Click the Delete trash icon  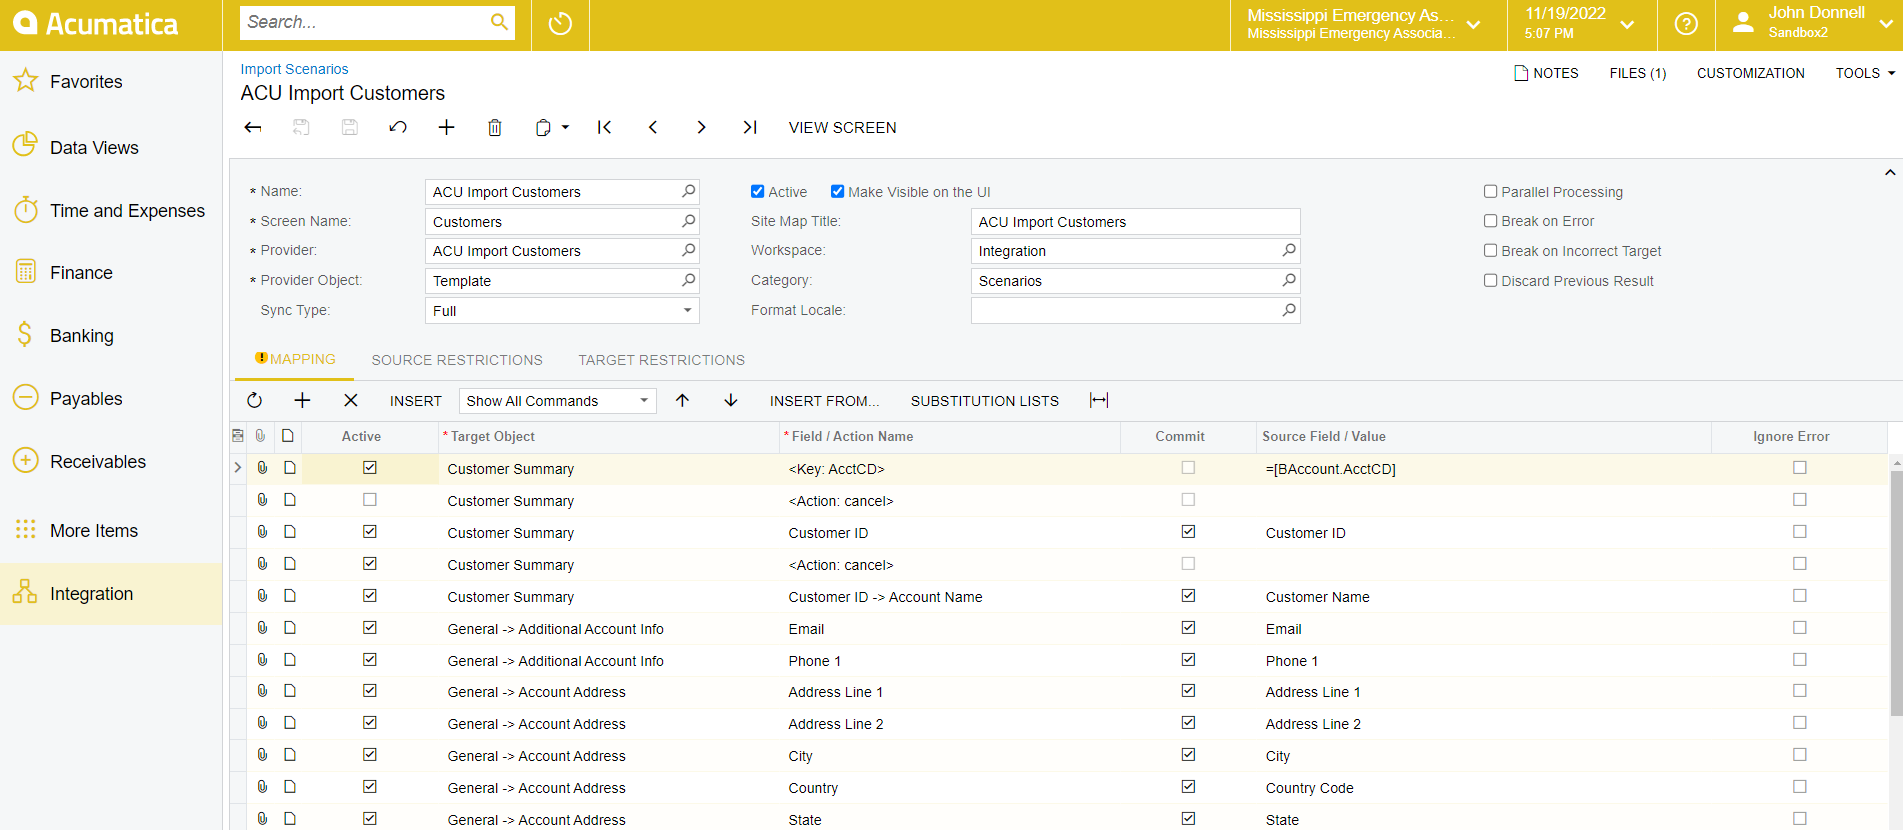coord(495,127)
